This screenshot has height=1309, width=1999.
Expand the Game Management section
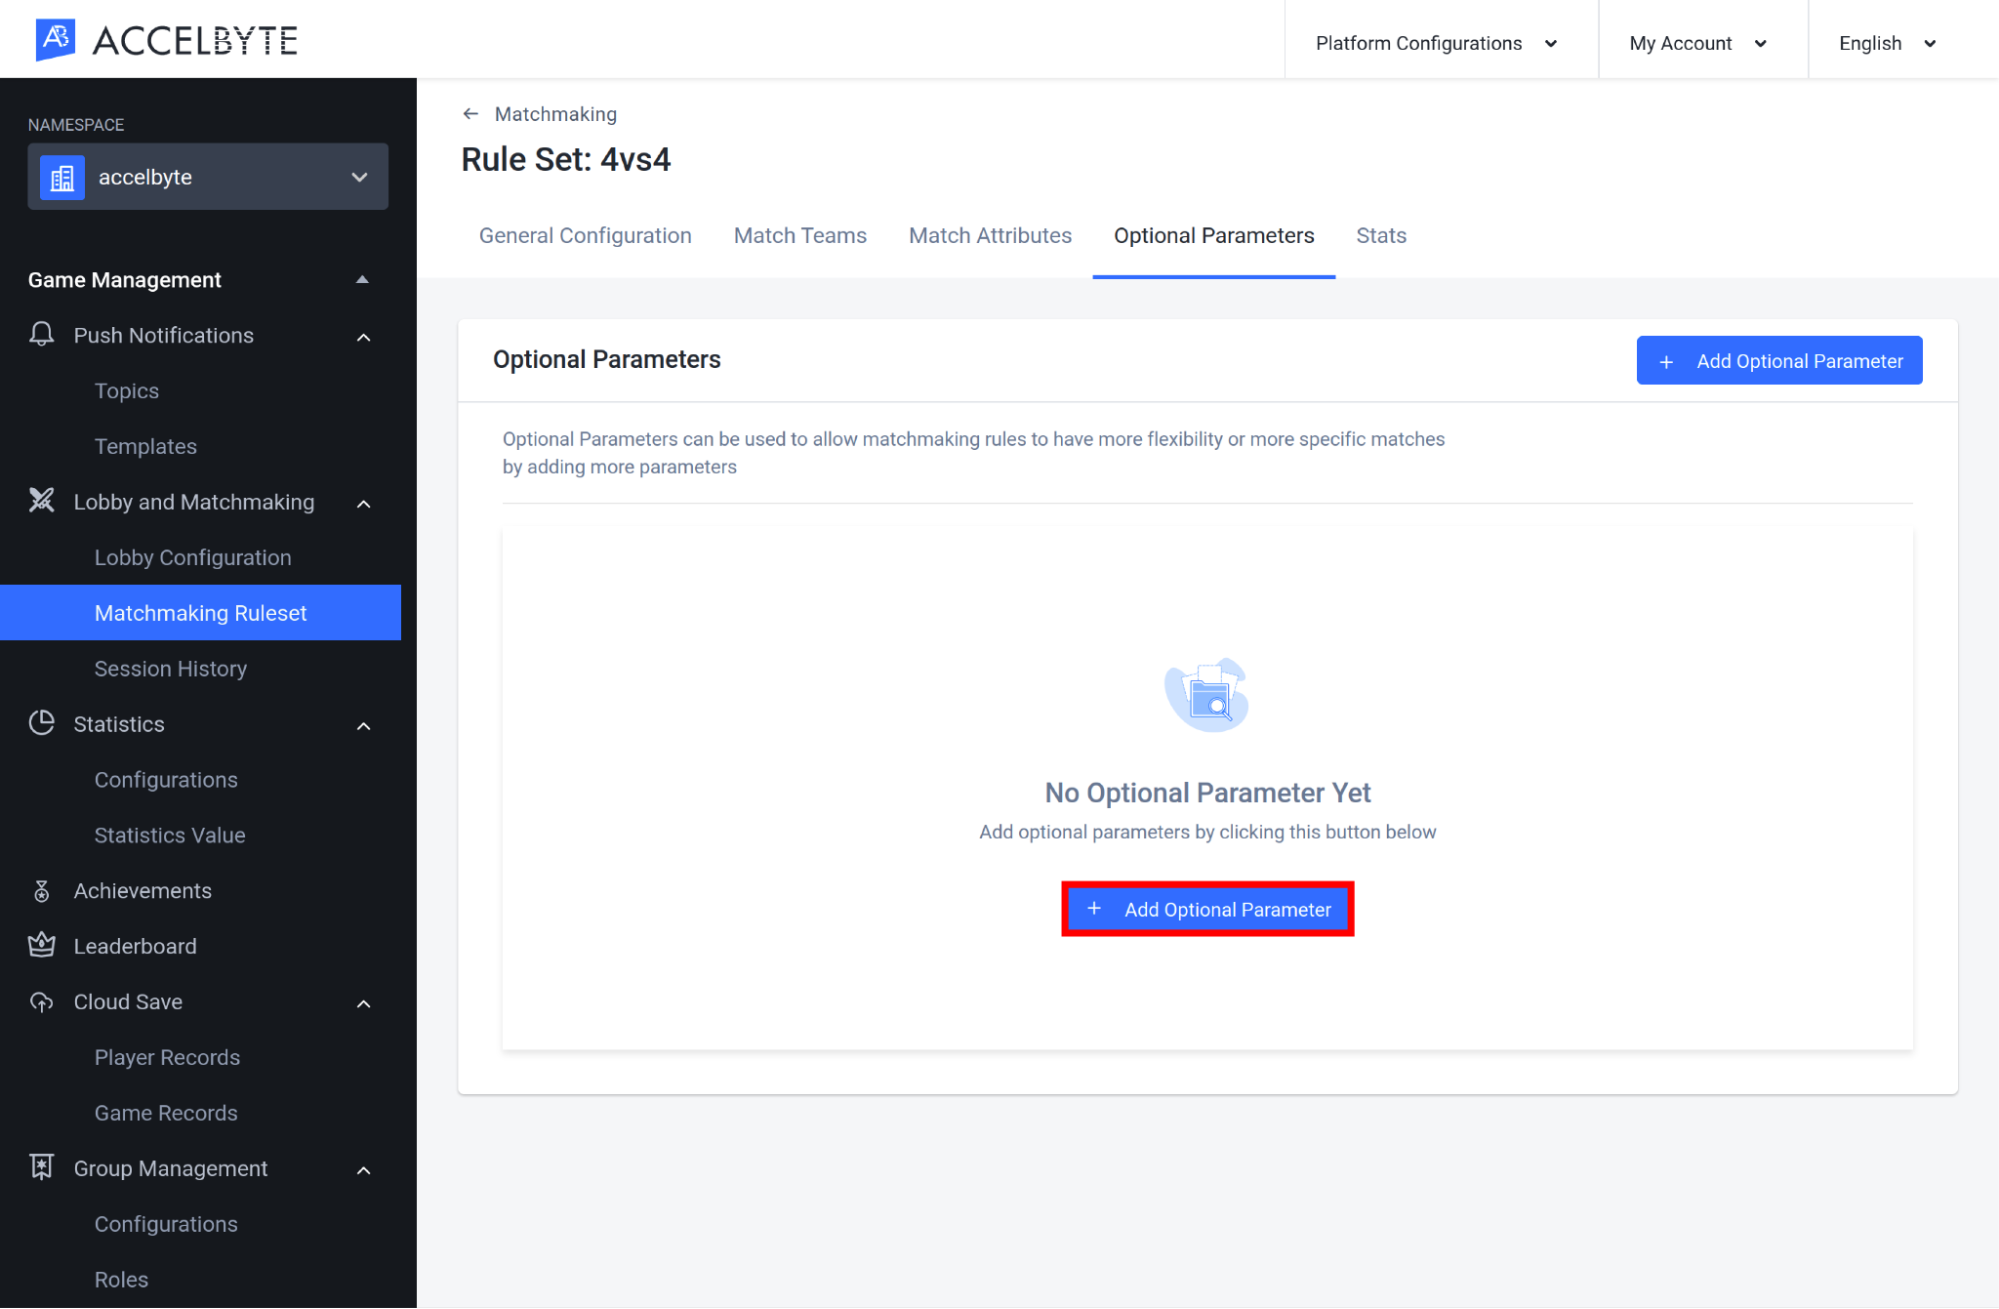pos(362,279)
